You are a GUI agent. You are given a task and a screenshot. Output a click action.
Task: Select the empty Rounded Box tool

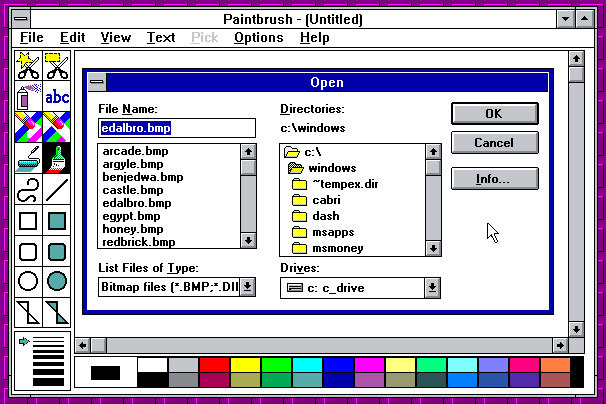pyautogui.click(x=29, y=252)
